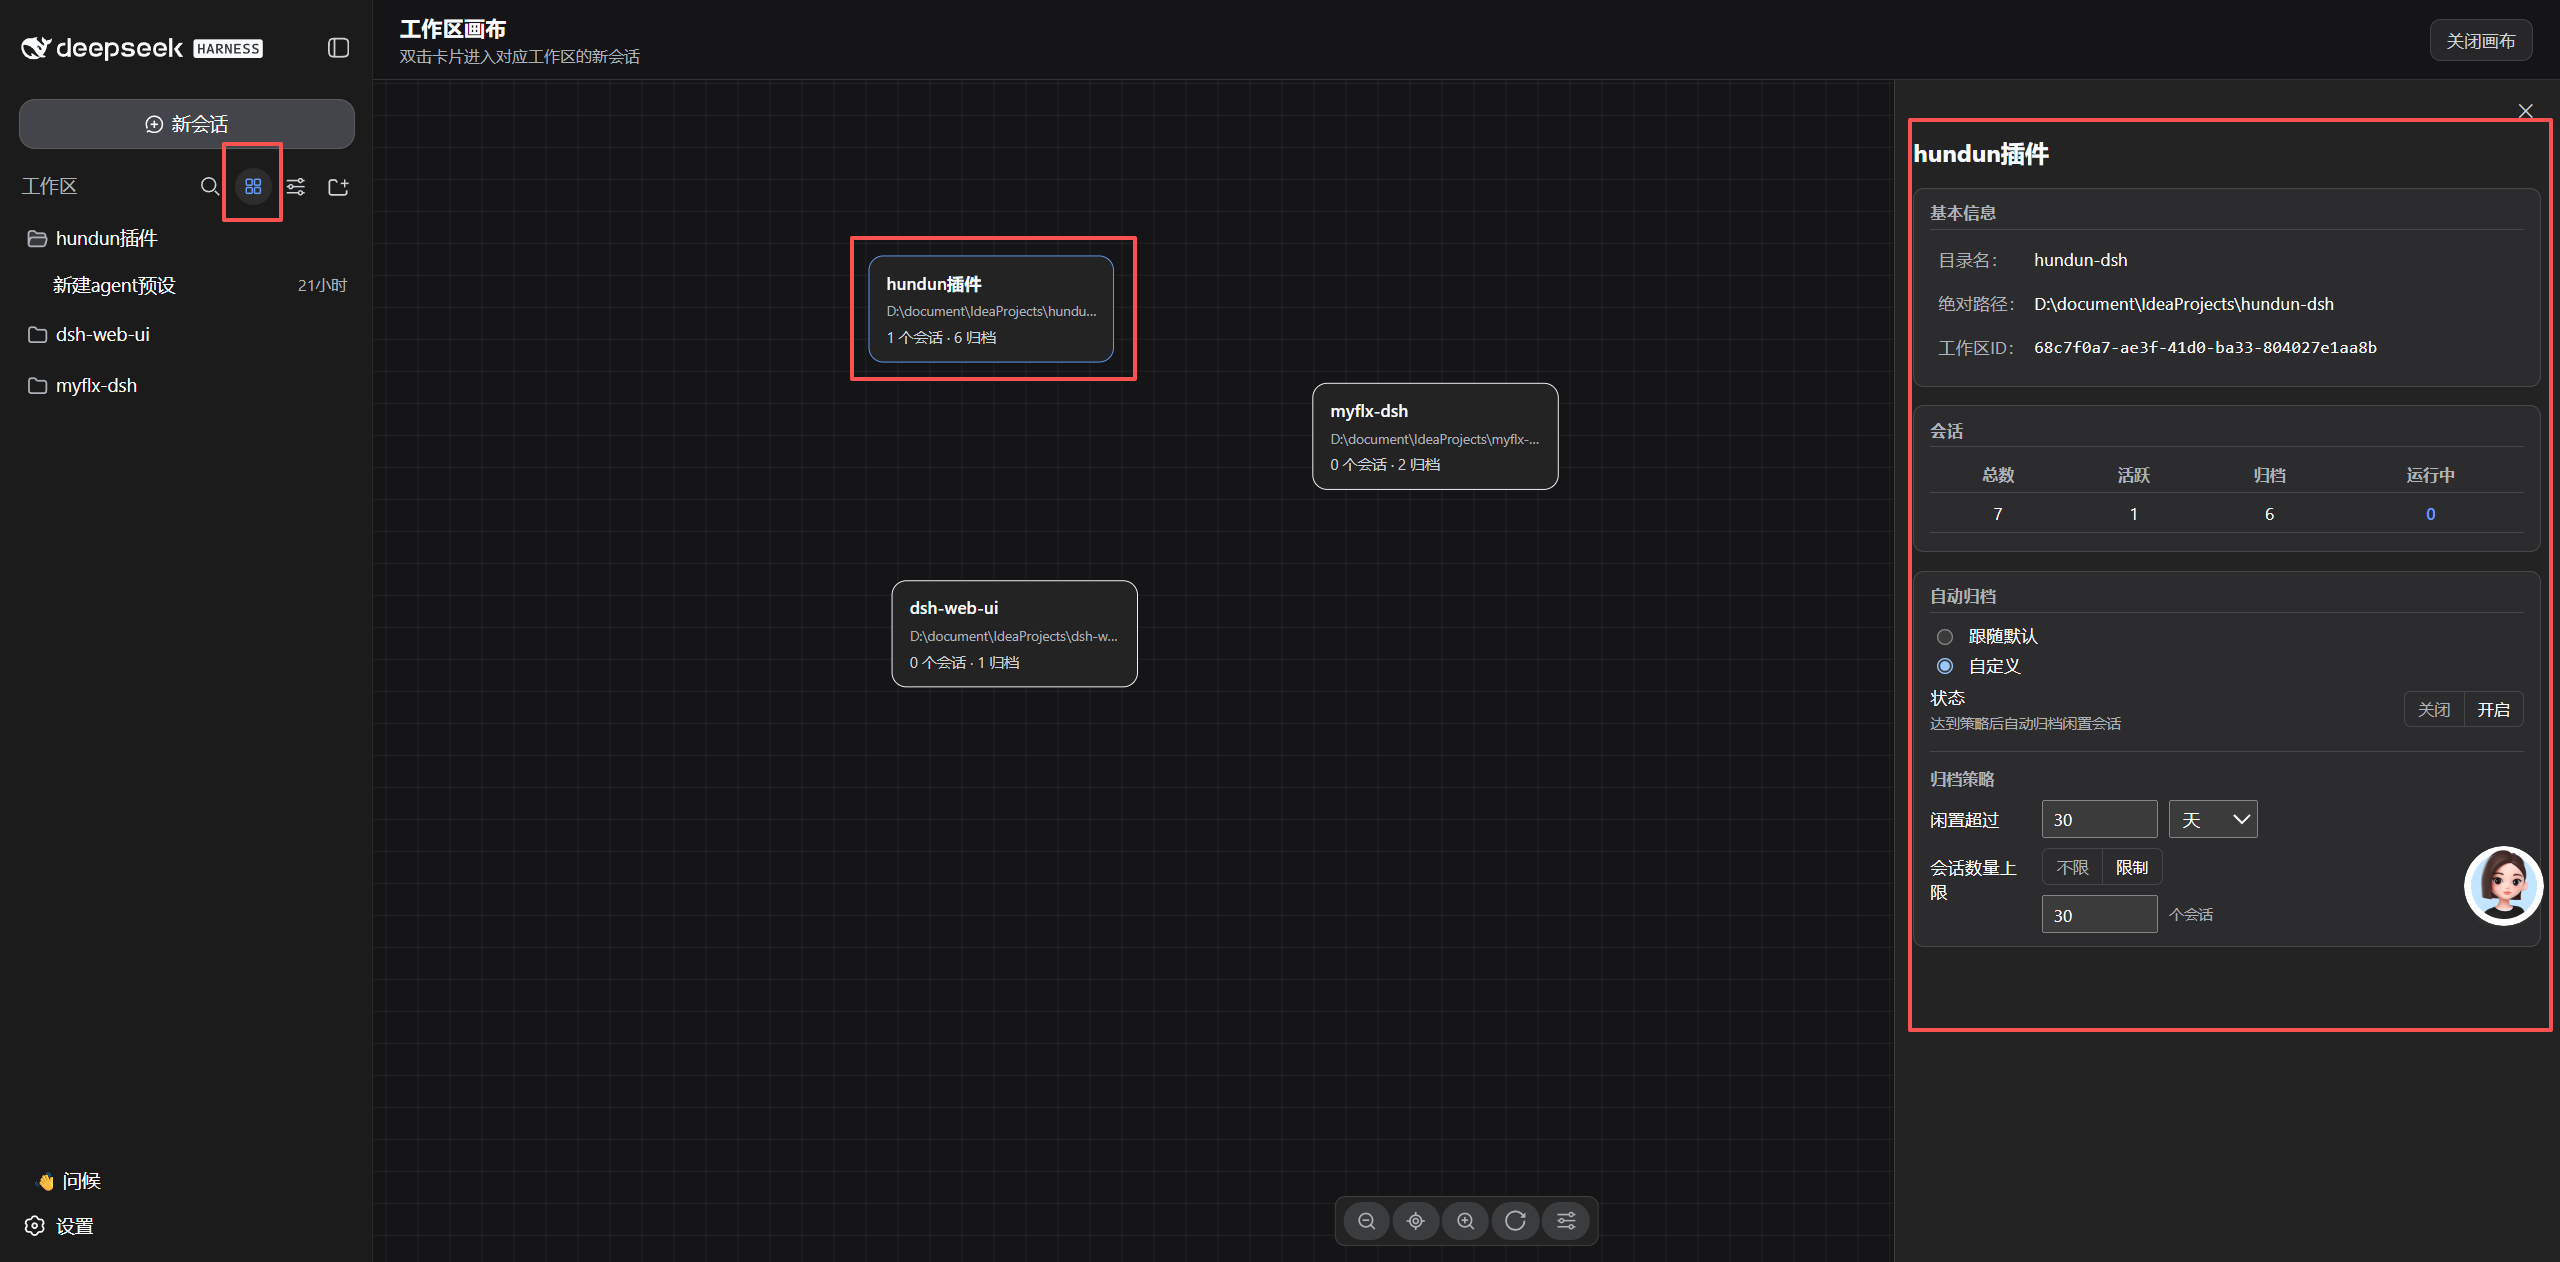Click the hundun插件 panel heading
The width and height of the screenshot is (2560, 1262).
(x=1981, y=154)
